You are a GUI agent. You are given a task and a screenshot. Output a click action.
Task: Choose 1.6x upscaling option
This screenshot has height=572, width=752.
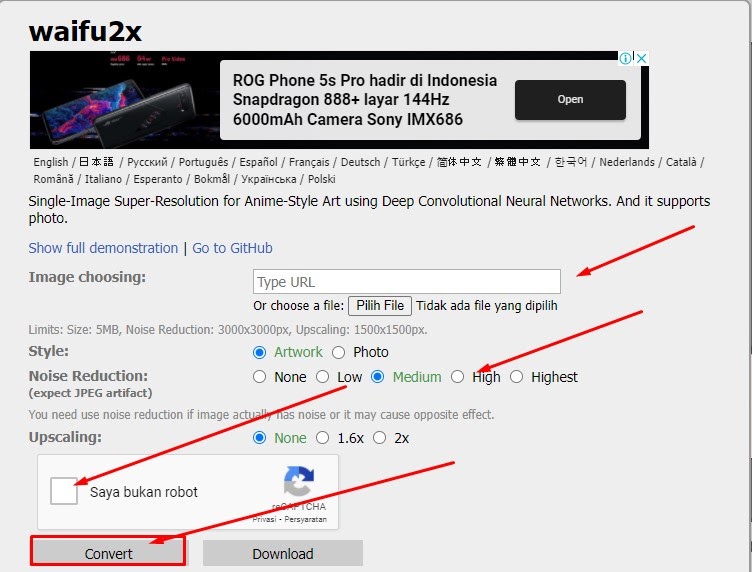(322, 438)
